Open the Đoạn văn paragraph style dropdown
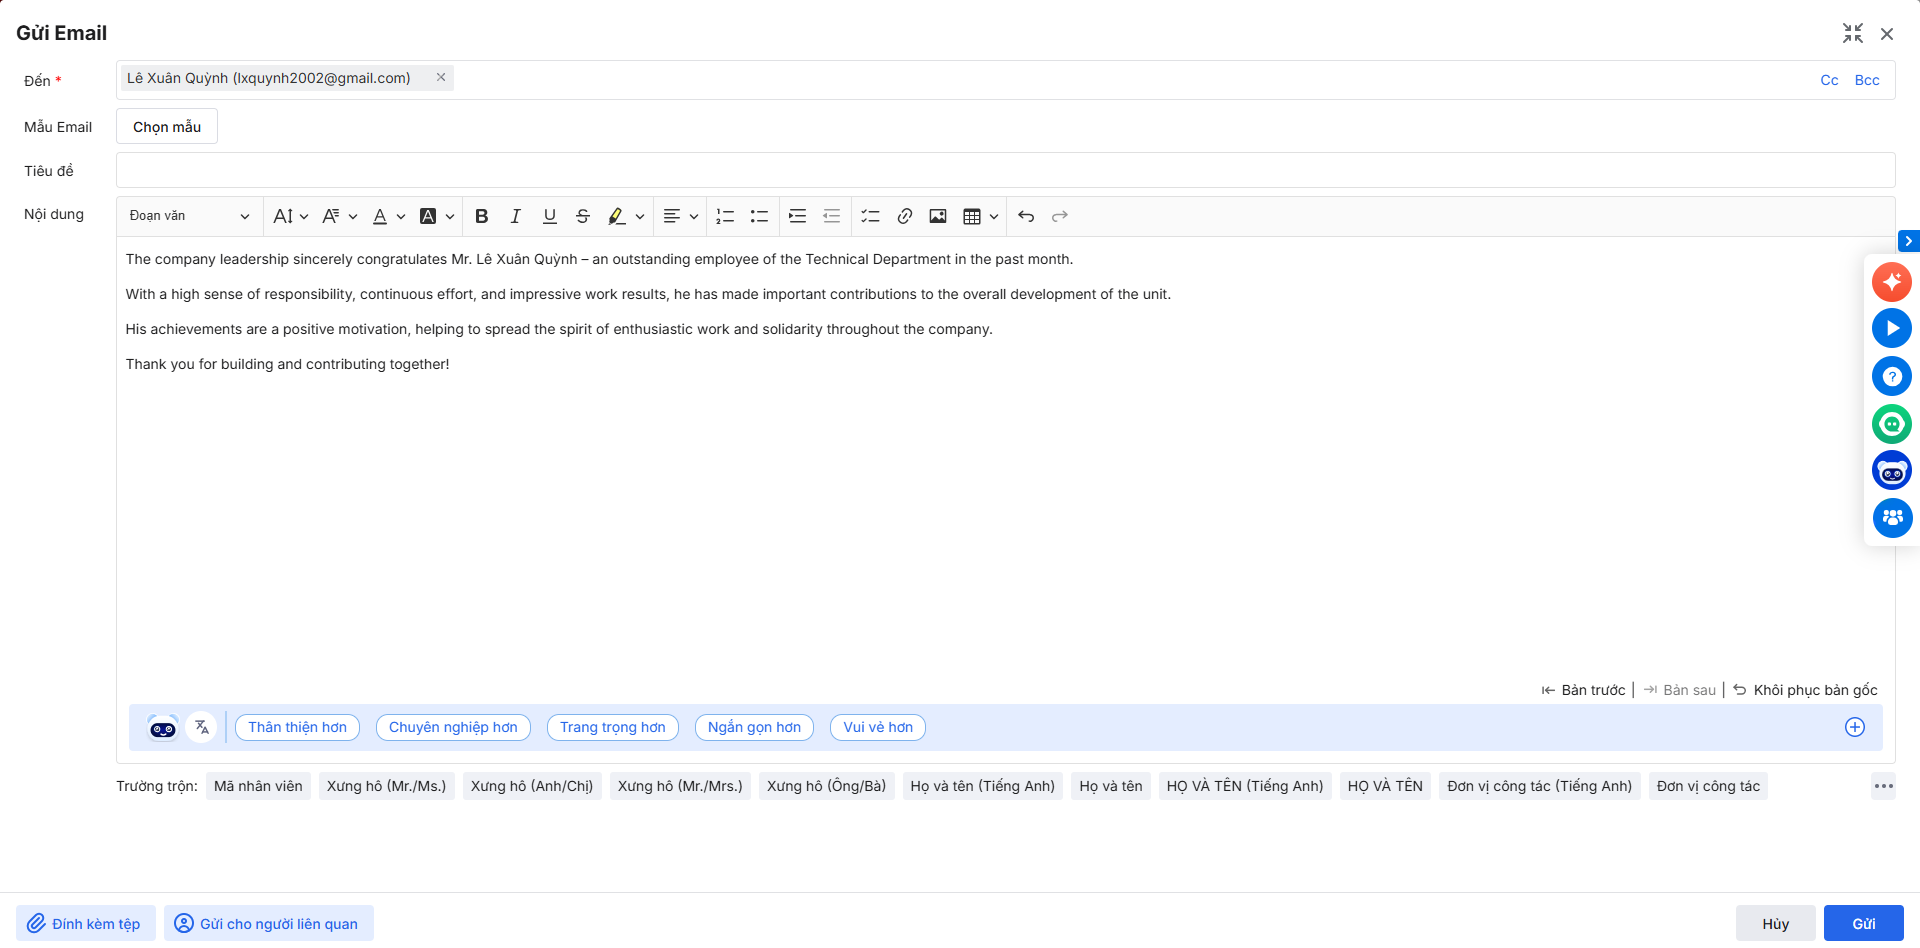Image resolution: width=1920 pixels, height=948 pixels. click(189, 216)
